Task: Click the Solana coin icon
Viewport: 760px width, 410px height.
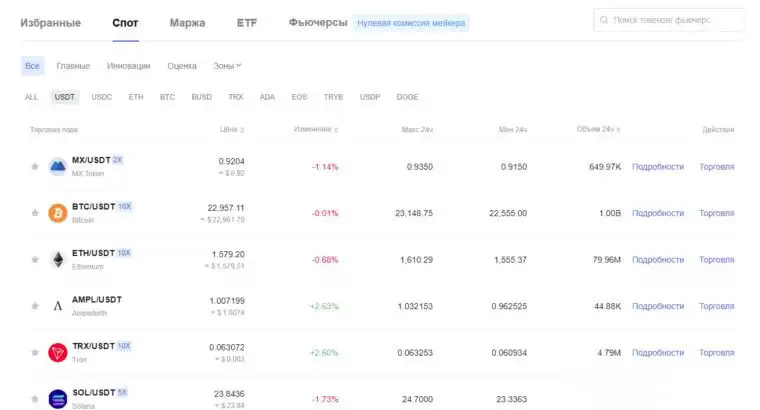Action: (57, 398)
